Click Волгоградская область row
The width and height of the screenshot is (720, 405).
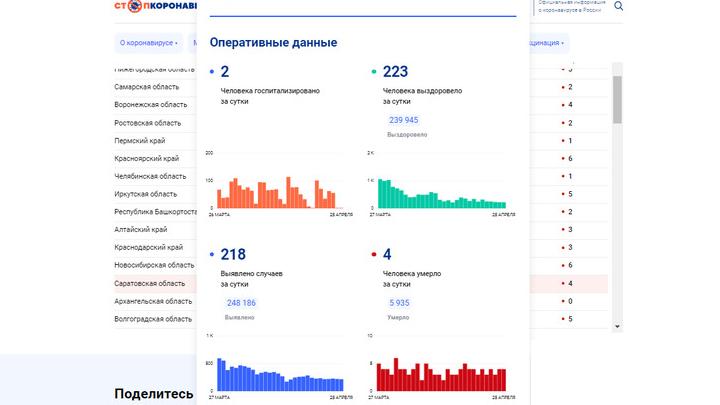point(153,319)
